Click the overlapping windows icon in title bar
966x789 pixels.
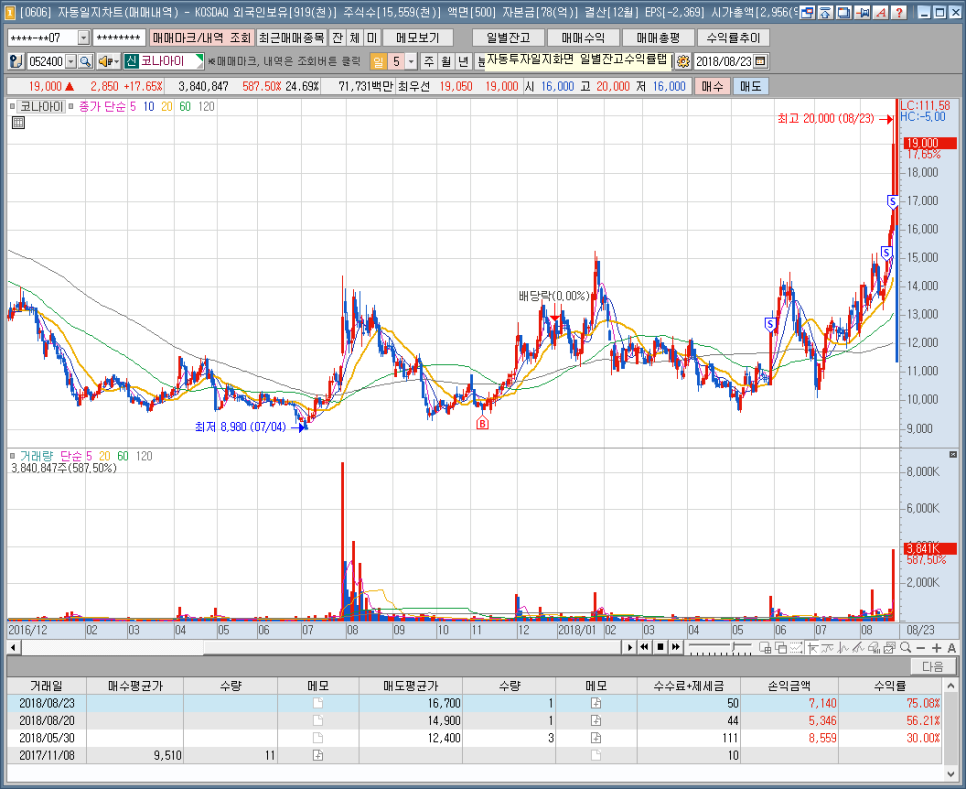(844, 12)
